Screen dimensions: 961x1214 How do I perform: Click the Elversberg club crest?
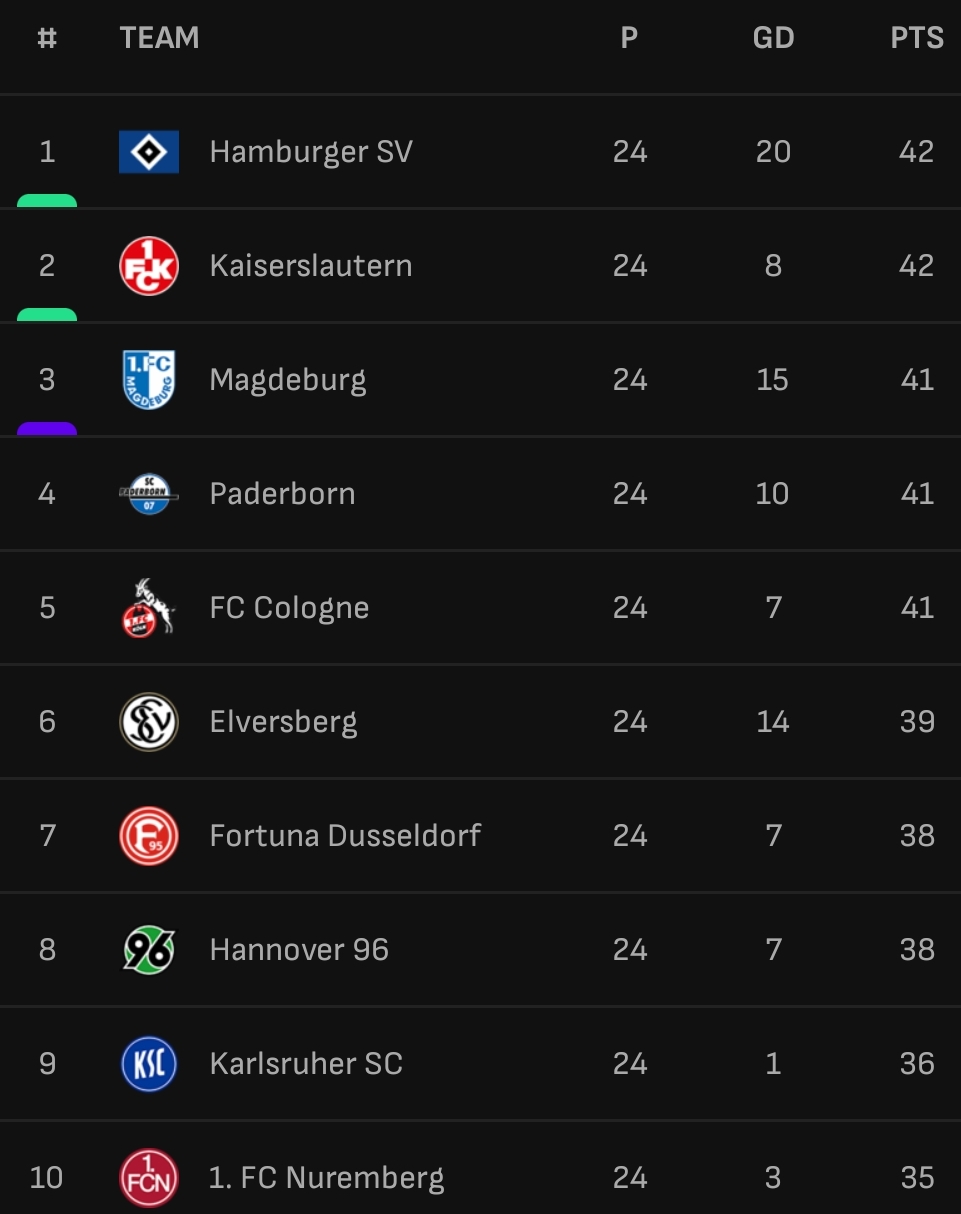click(149, 722)
